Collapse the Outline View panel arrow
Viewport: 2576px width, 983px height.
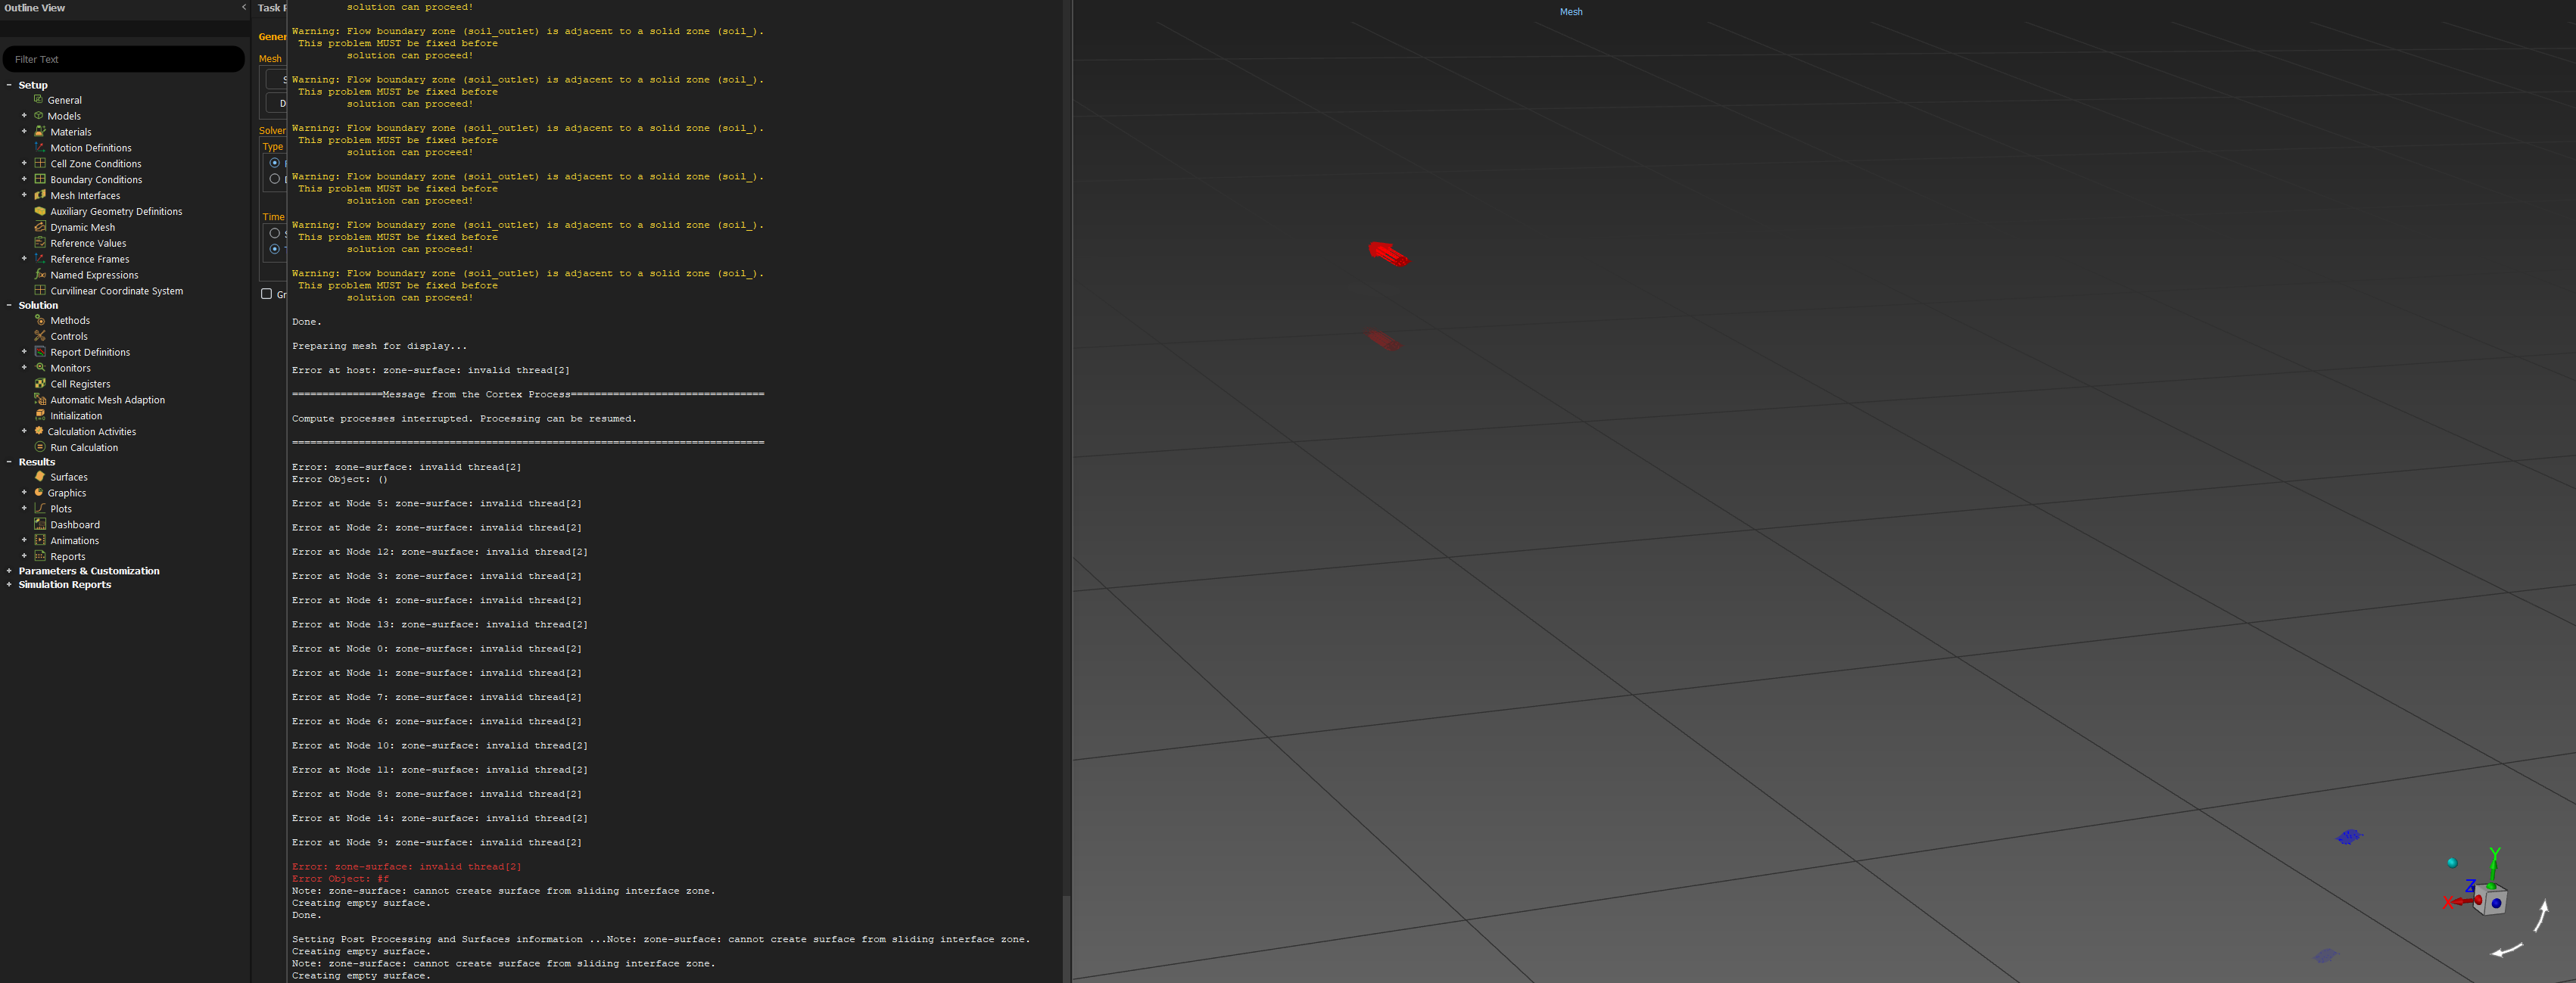[x=243, y=7]
